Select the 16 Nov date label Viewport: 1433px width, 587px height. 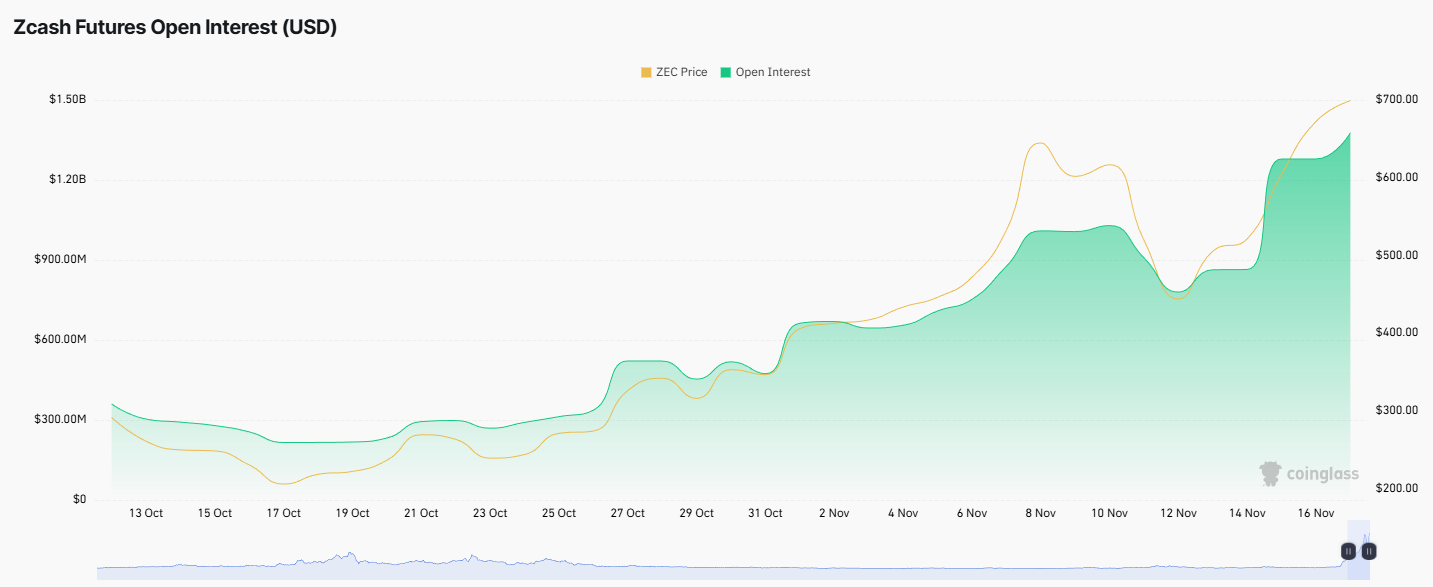[1316, 513]
